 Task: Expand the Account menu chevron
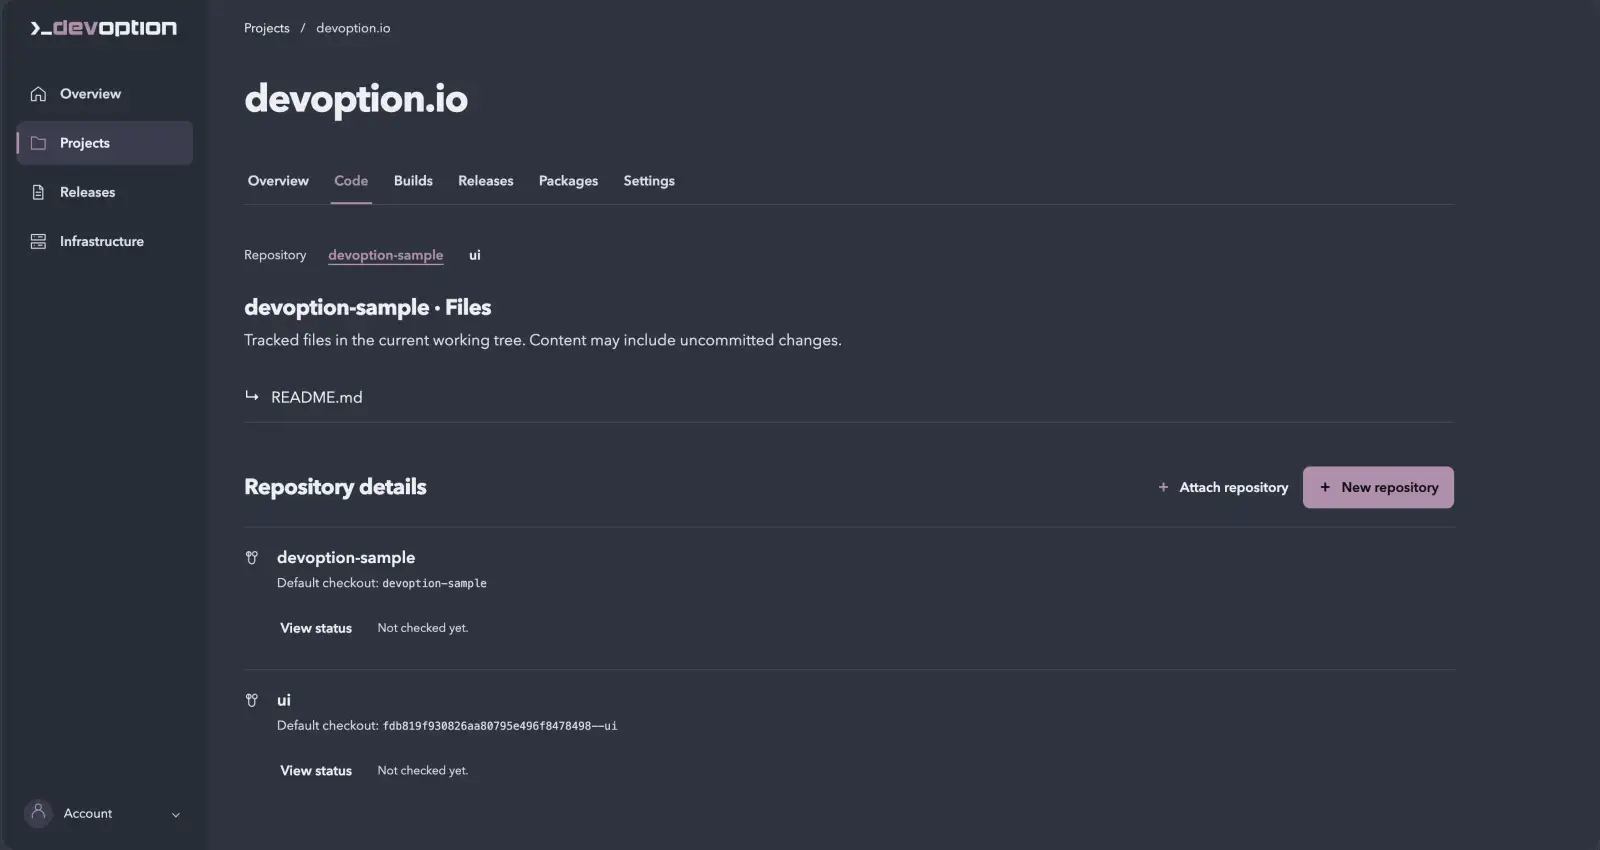tap(176, 814)
